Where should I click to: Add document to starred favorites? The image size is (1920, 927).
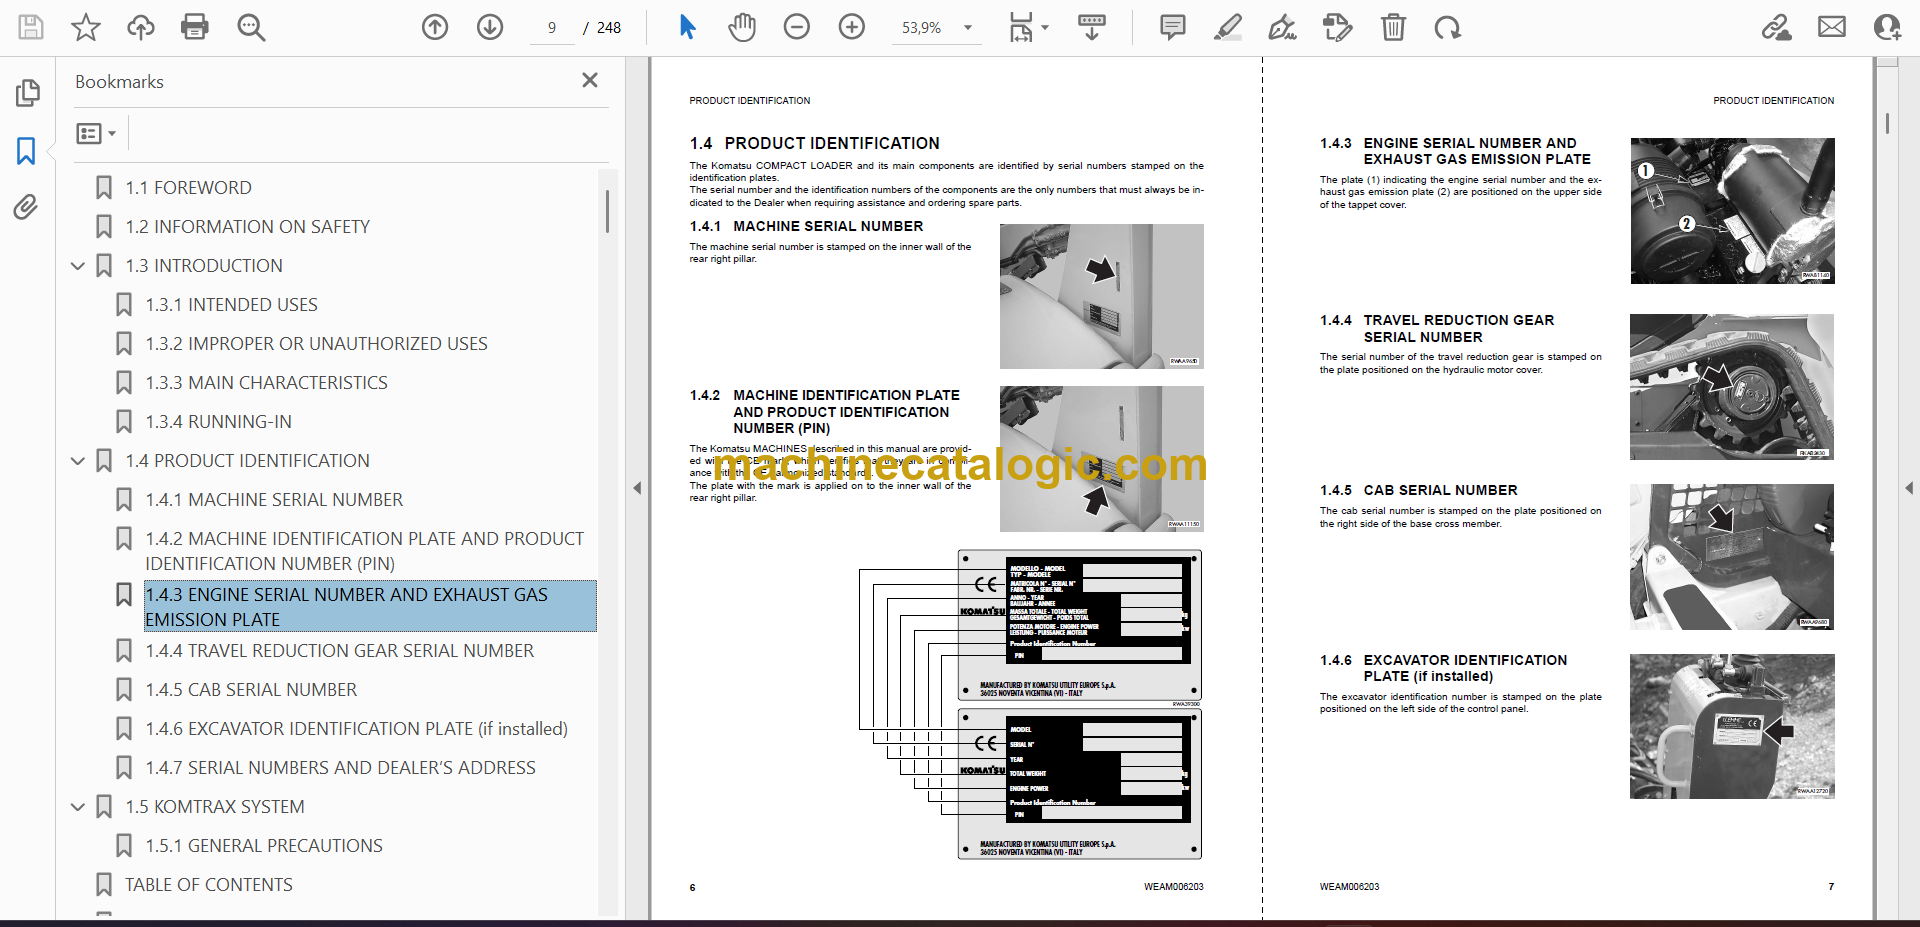pos(86,27)
